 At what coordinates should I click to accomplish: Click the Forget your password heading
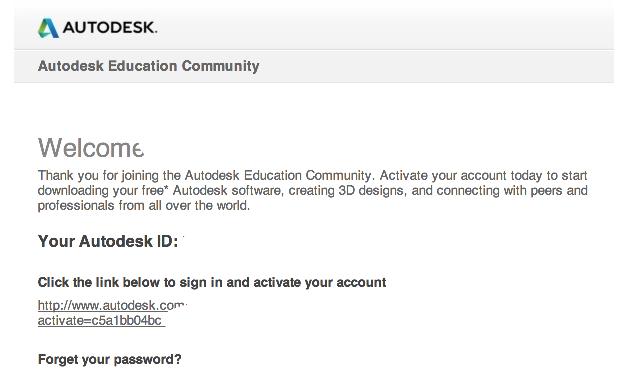(x=109, y=359)
